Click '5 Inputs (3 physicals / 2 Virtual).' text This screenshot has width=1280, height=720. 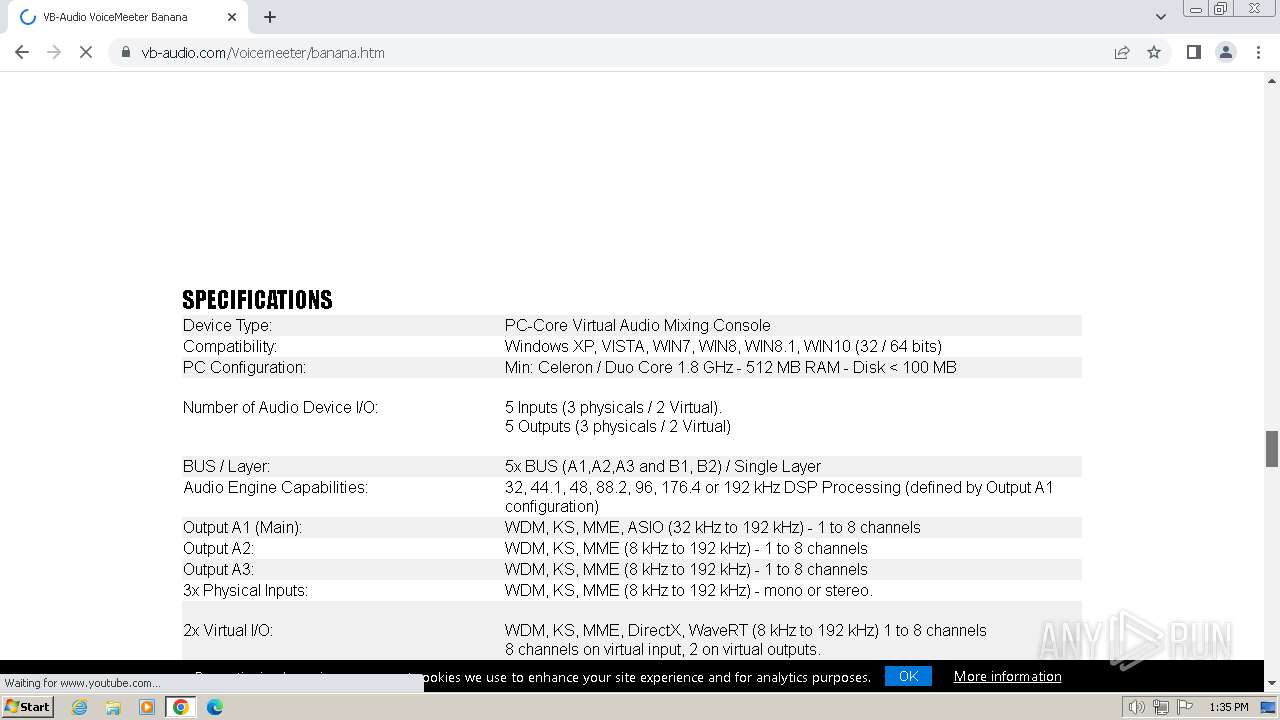[613, 407]
